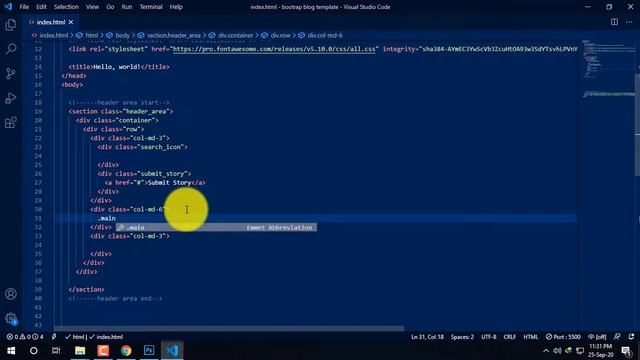This screenshot has height=360, width=640.
Task: Click the code minimap preview
Action: point(608,69)
